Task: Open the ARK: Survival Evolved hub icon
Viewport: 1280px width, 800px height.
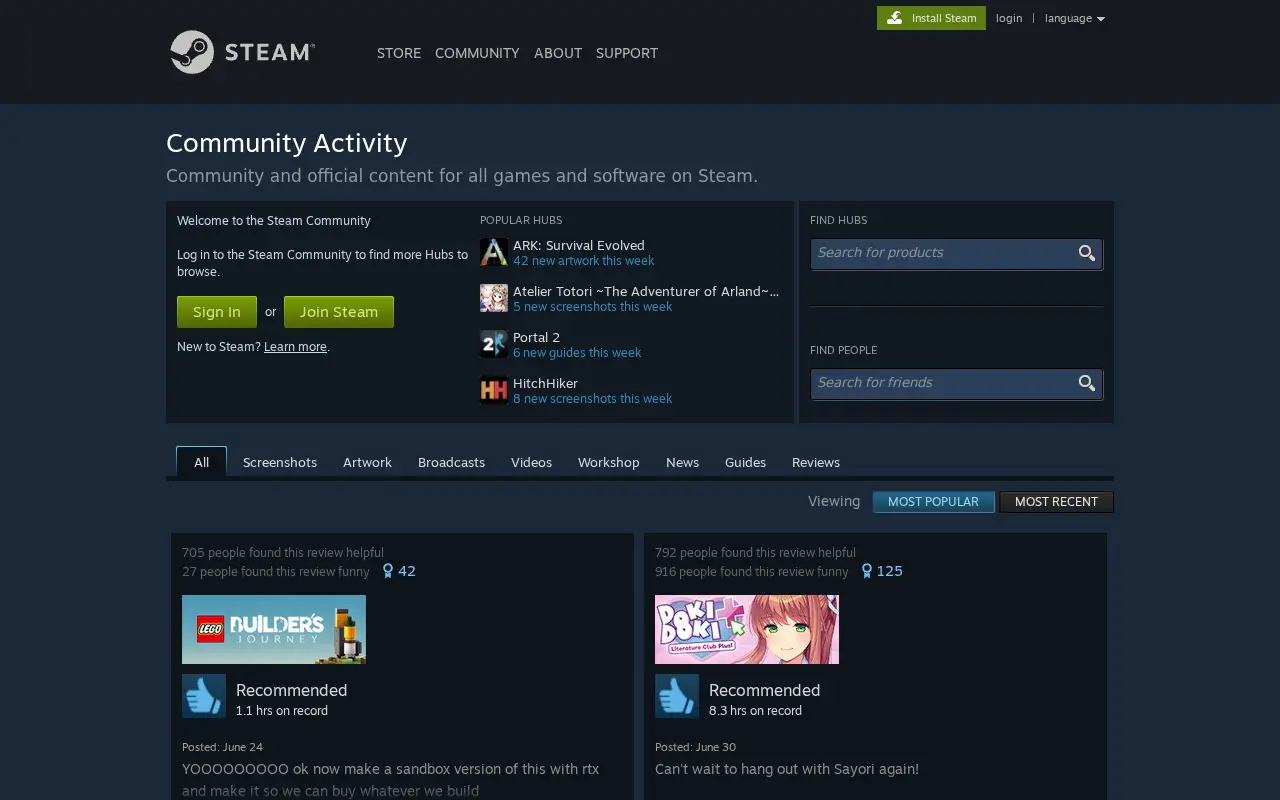Action: point(494,252)
